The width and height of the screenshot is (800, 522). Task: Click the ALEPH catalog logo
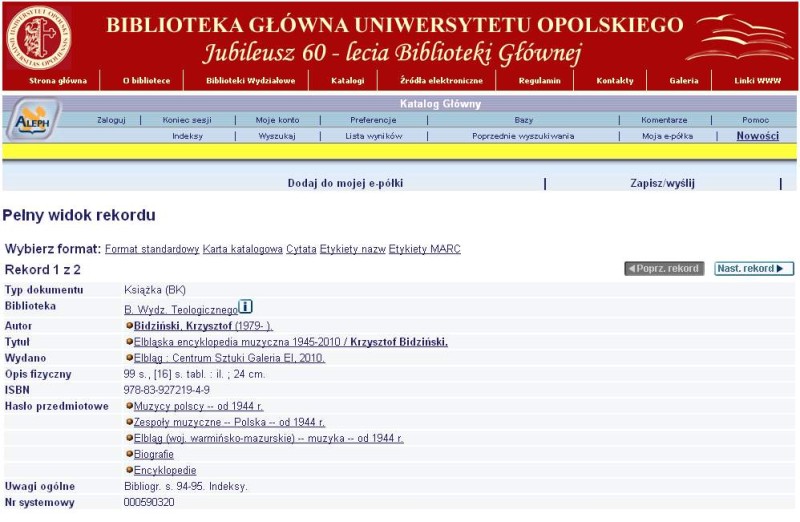pyautogui.click(x=33, y=120)
